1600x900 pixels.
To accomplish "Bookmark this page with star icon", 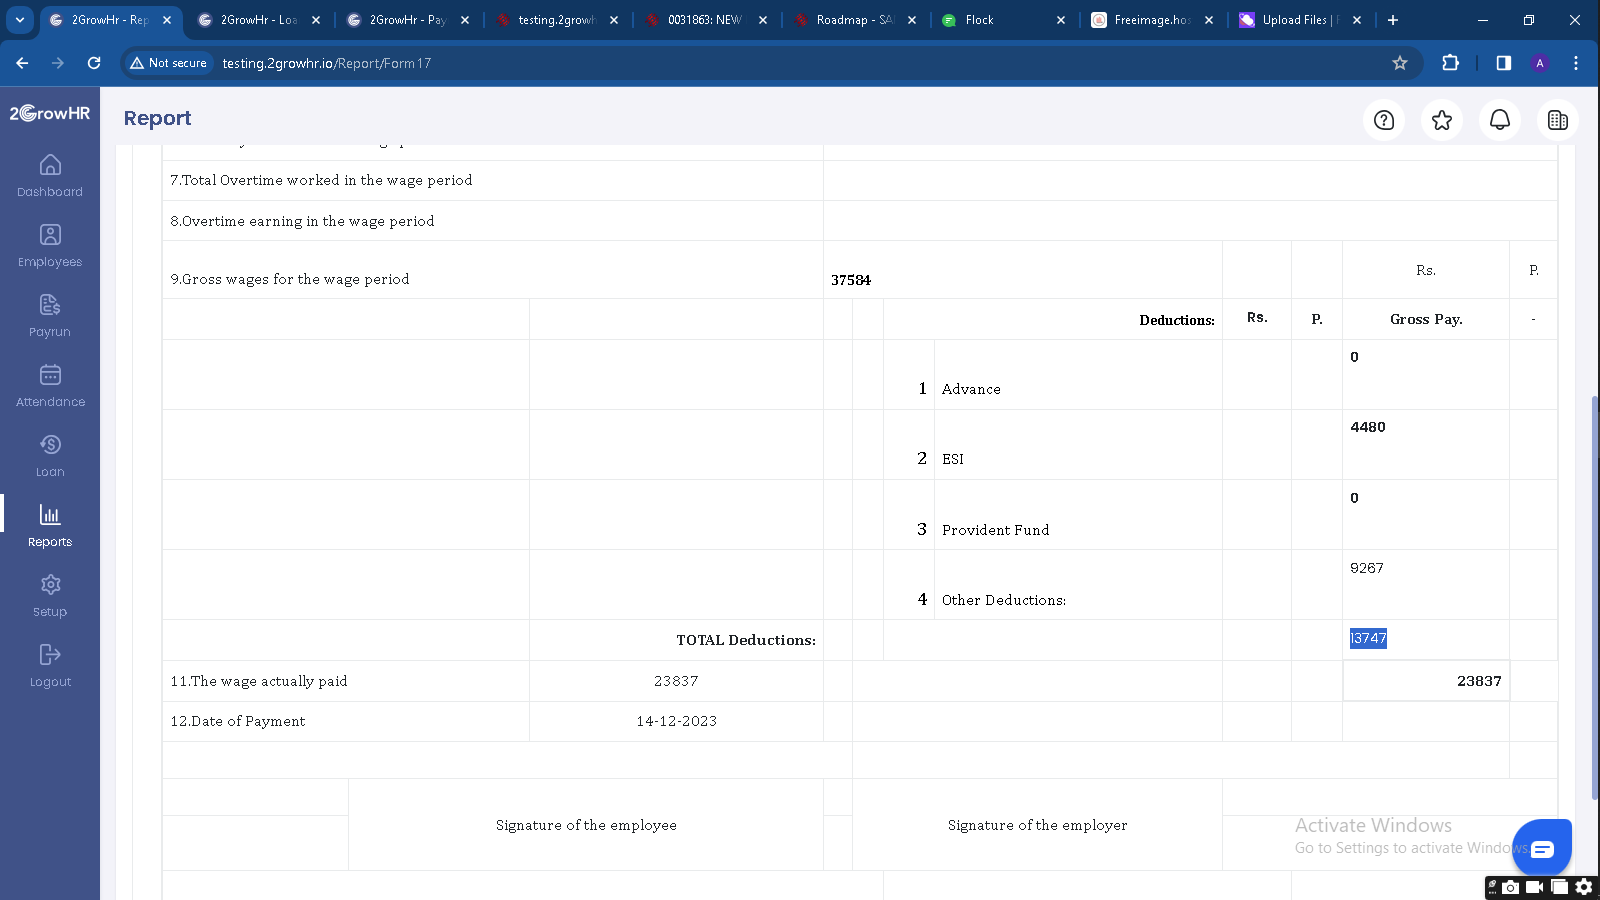I will 1400,63.
